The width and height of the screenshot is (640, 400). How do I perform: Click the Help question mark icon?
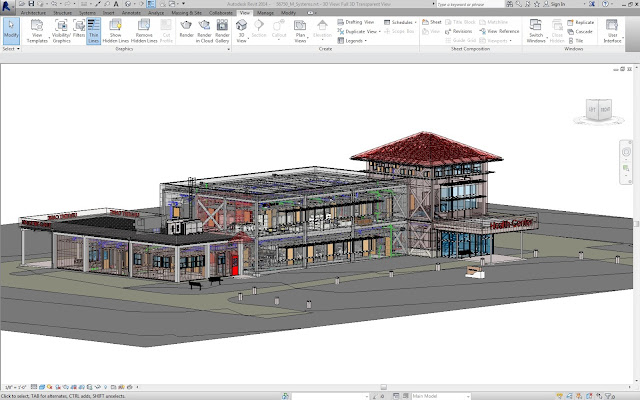[x=605, y=4]
